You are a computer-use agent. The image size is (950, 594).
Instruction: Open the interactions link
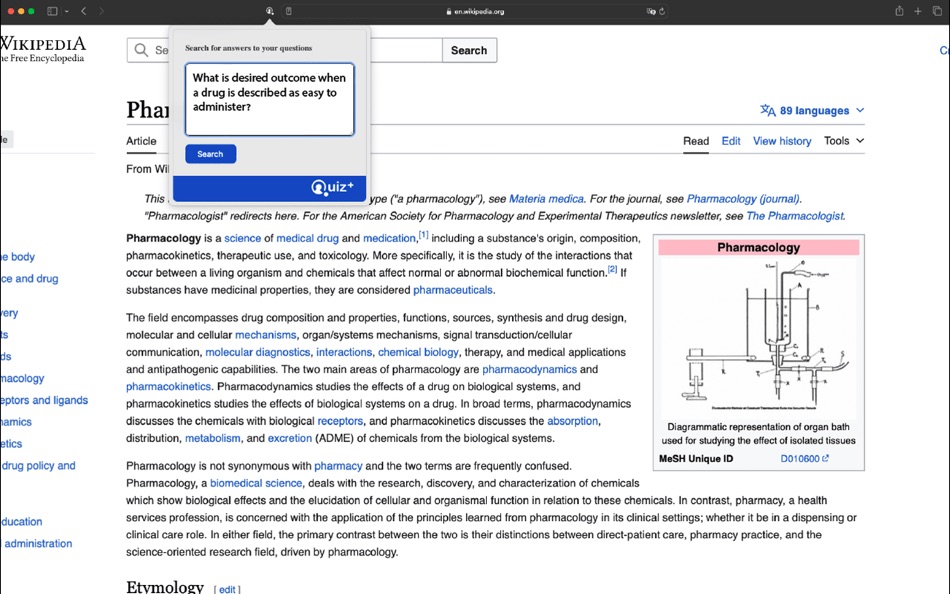pos(344,352)
